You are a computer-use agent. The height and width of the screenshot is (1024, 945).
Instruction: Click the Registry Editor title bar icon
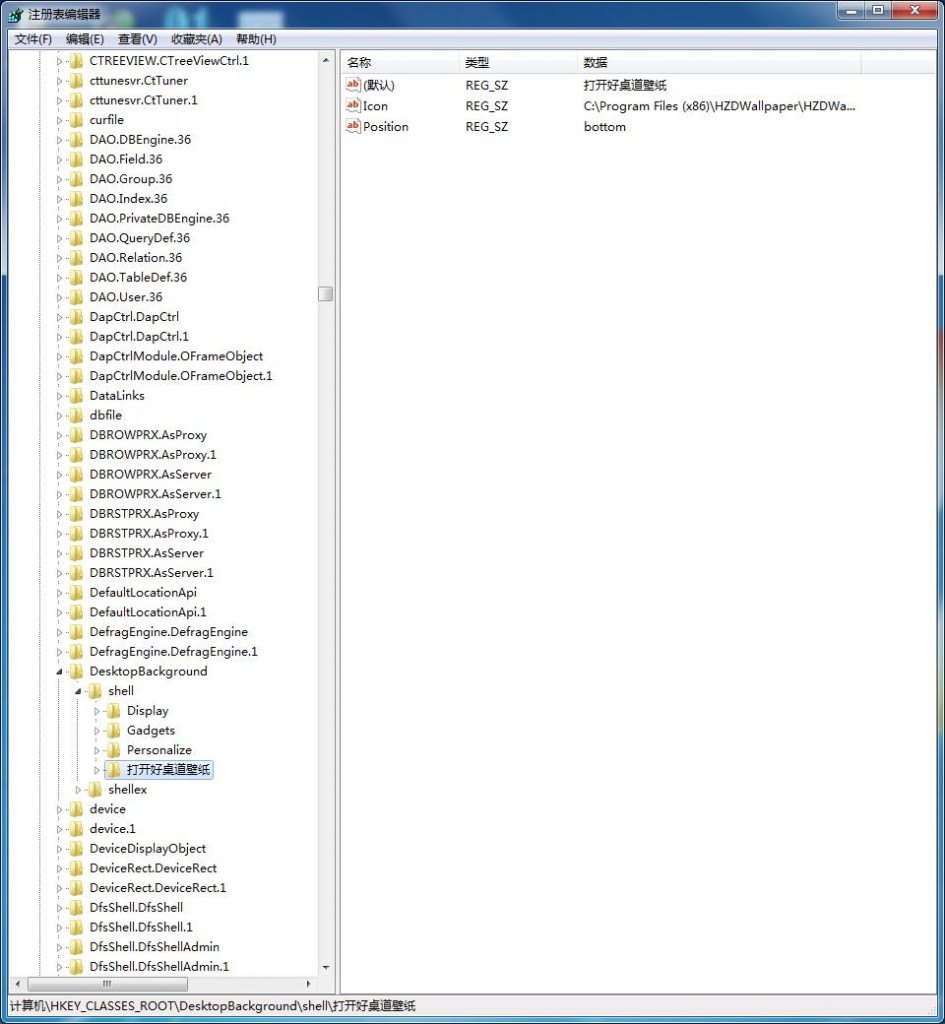pos(16,14)
